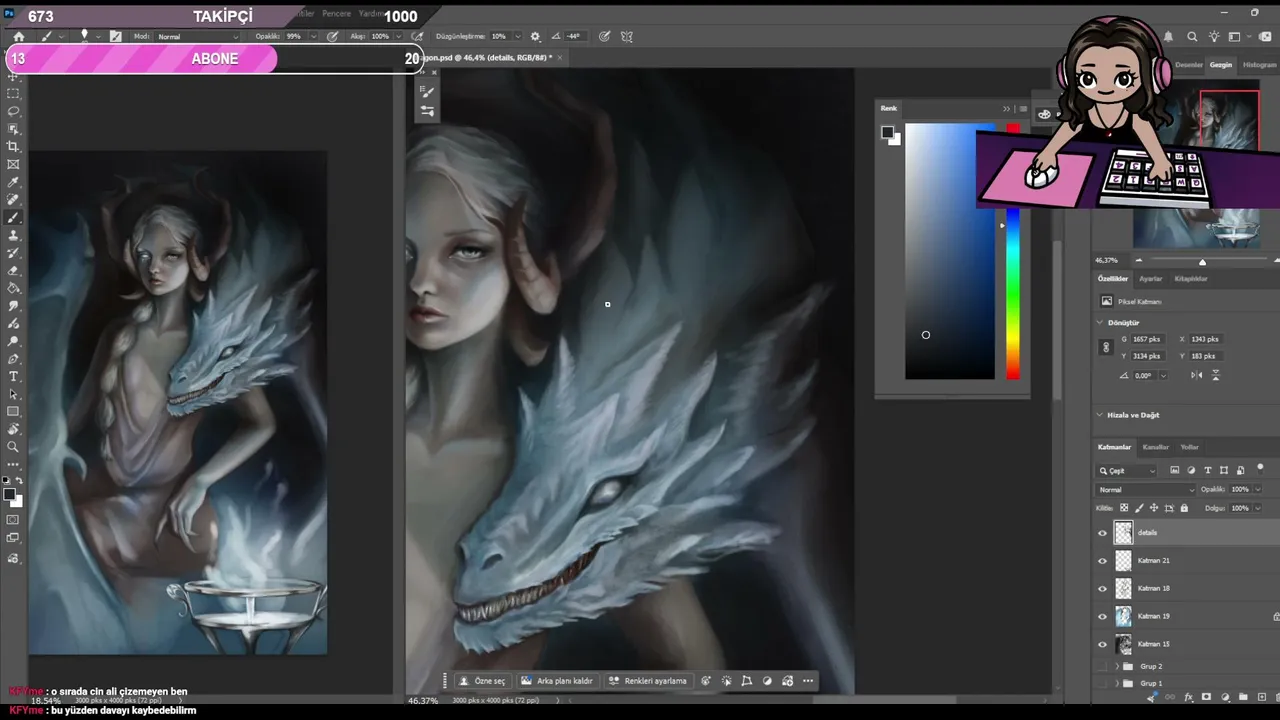
Task: Hide the Katman 15 layer
Action: click(x=1103, y=644)
